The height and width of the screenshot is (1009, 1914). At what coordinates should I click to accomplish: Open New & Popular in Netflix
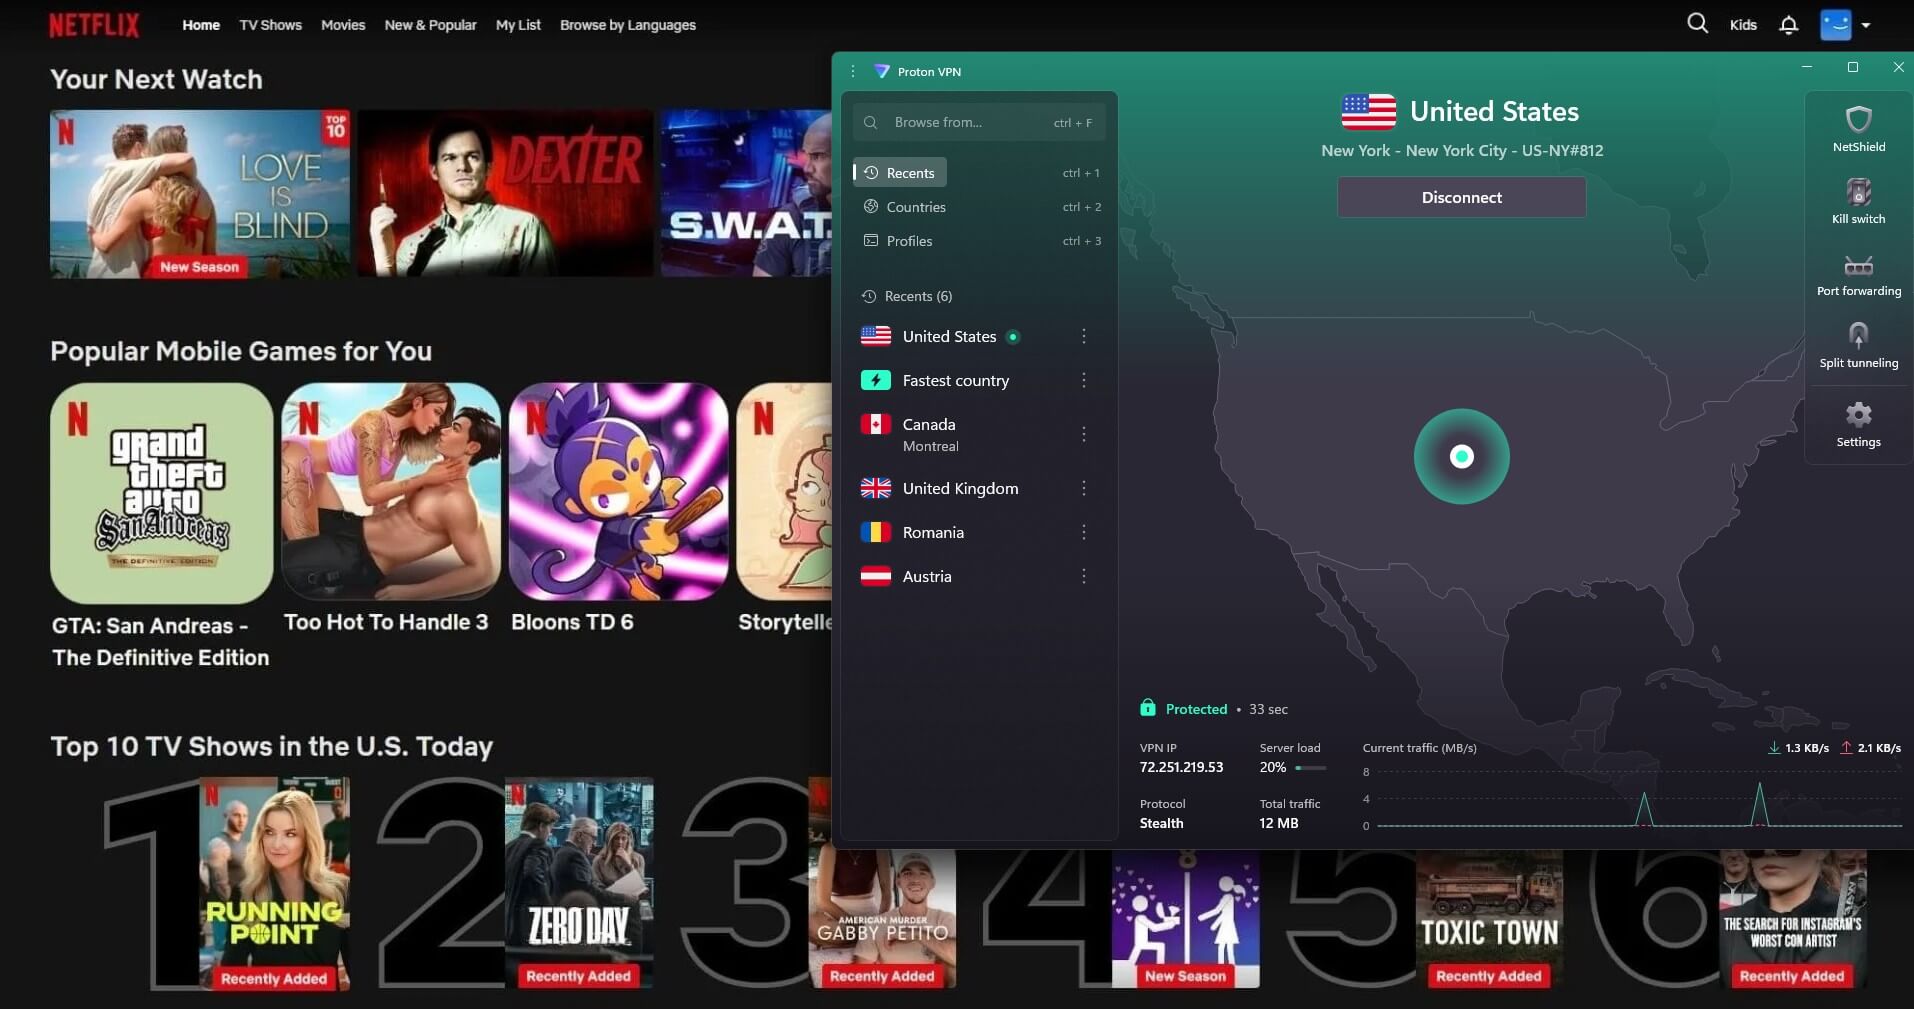click(x=430, y=25)
